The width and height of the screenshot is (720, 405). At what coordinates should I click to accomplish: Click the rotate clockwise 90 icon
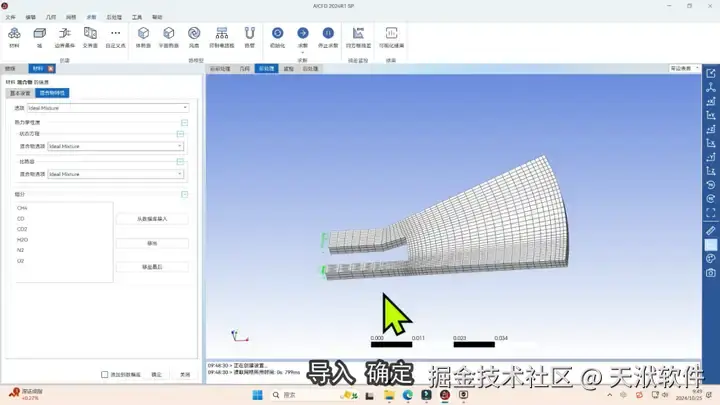pyautogui.click(x=711, y=198)
